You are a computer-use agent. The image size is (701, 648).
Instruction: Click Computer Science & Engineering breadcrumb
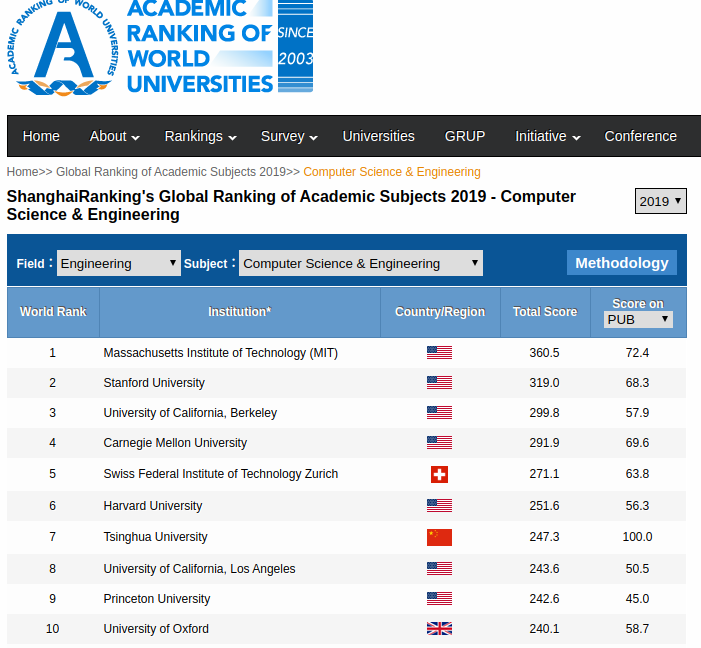392,172
